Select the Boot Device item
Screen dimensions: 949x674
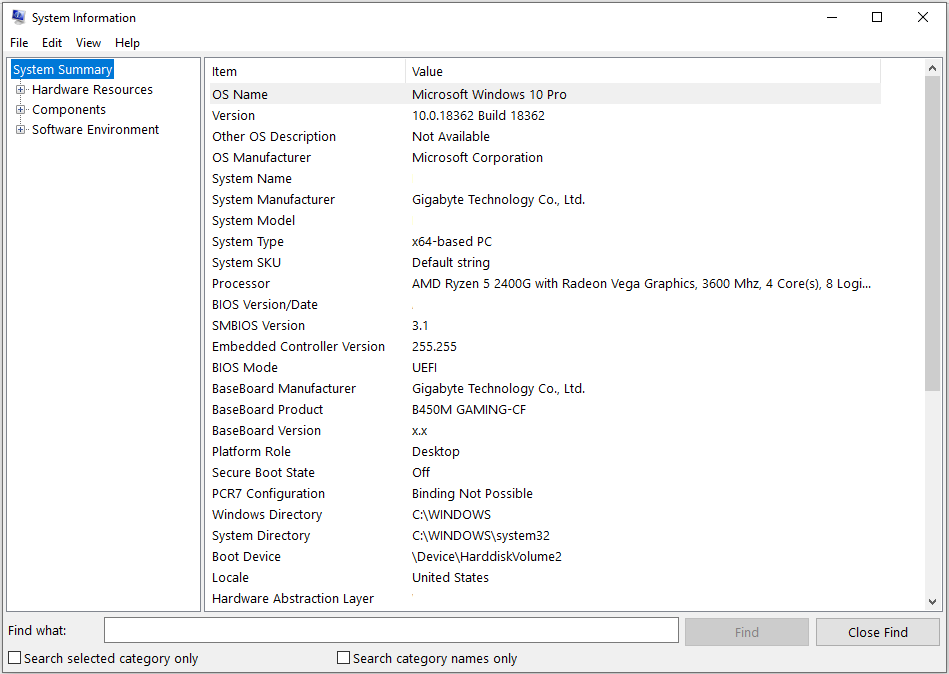[246, 557]
